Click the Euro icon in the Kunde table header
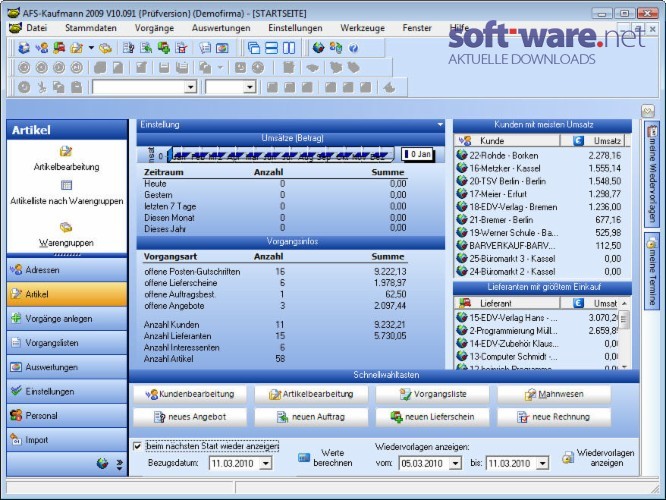Screen dimensions: 666x500 pos(578,141)
